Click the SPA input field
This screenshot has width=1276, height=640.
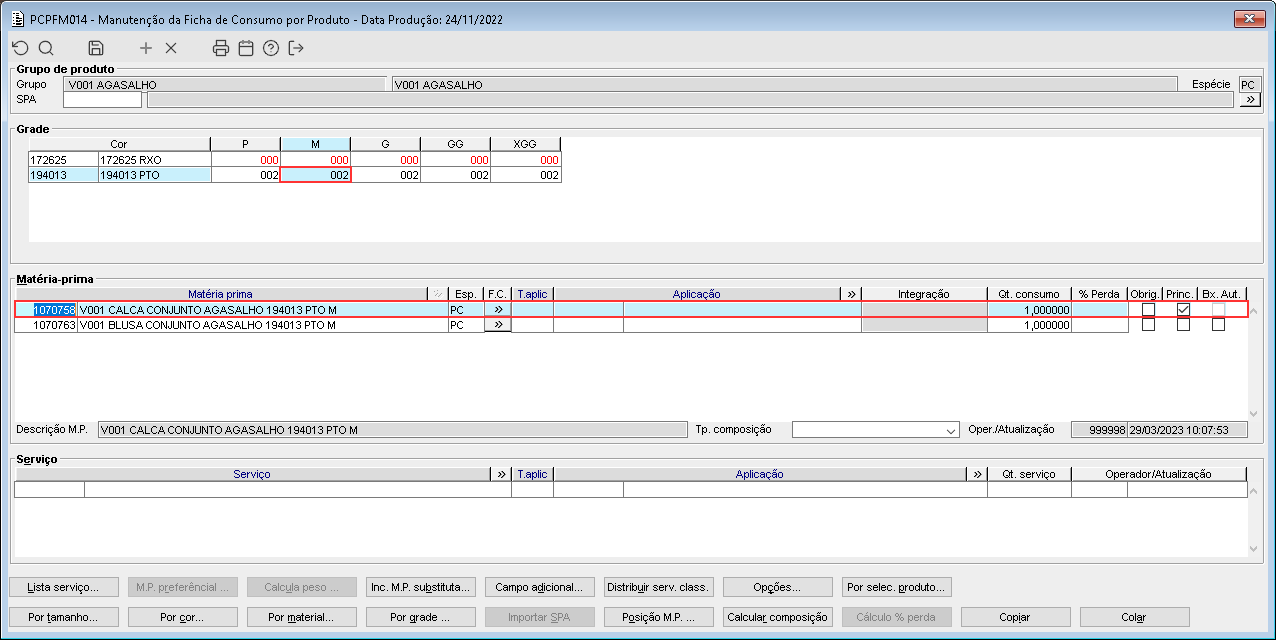pos(103,100)
